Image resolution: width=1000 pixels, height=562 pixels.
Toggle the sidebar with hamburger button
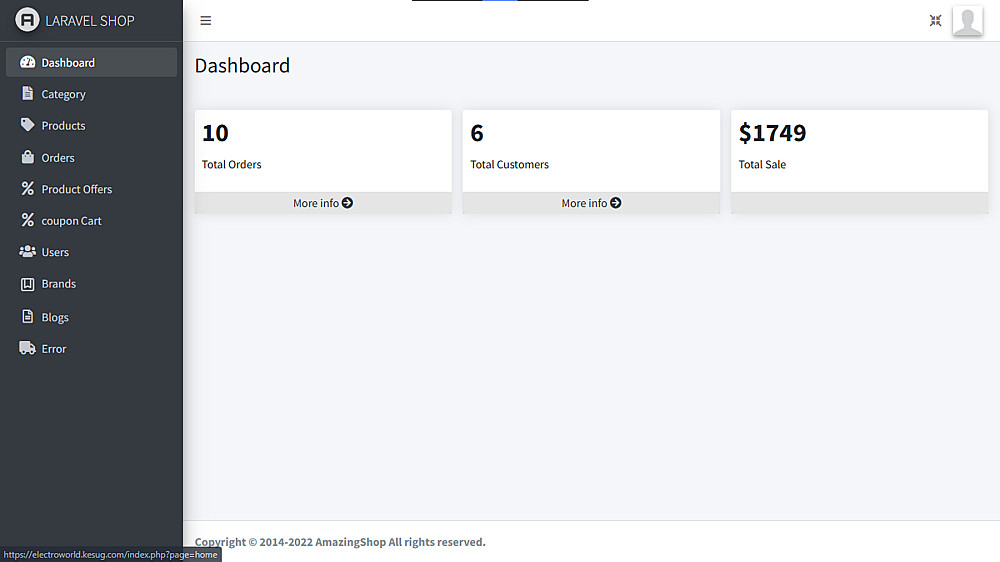(206, 20)
